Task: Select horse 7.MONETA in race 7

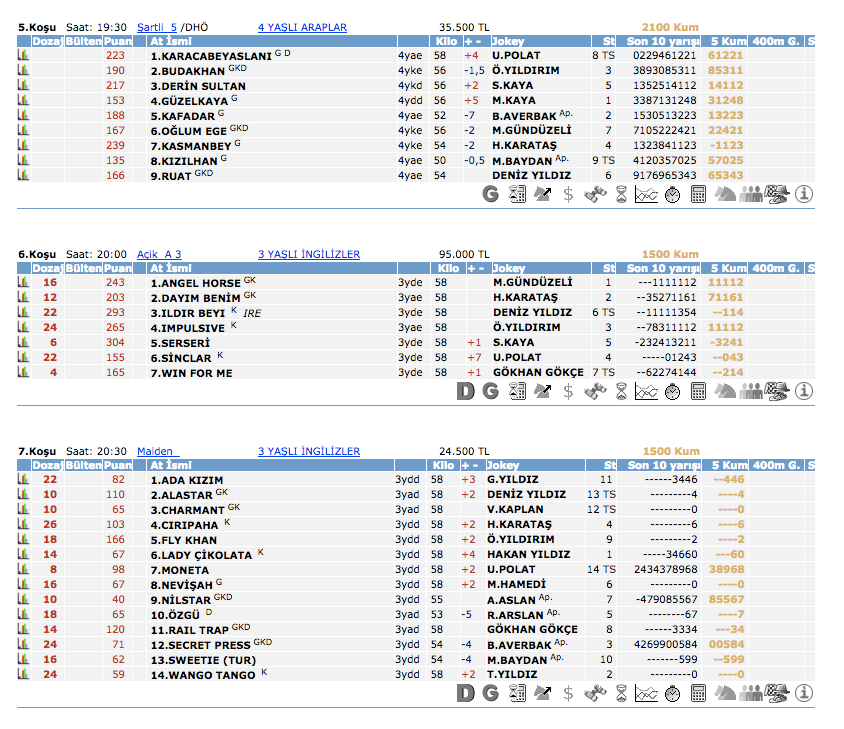Action: coord(178,570)
